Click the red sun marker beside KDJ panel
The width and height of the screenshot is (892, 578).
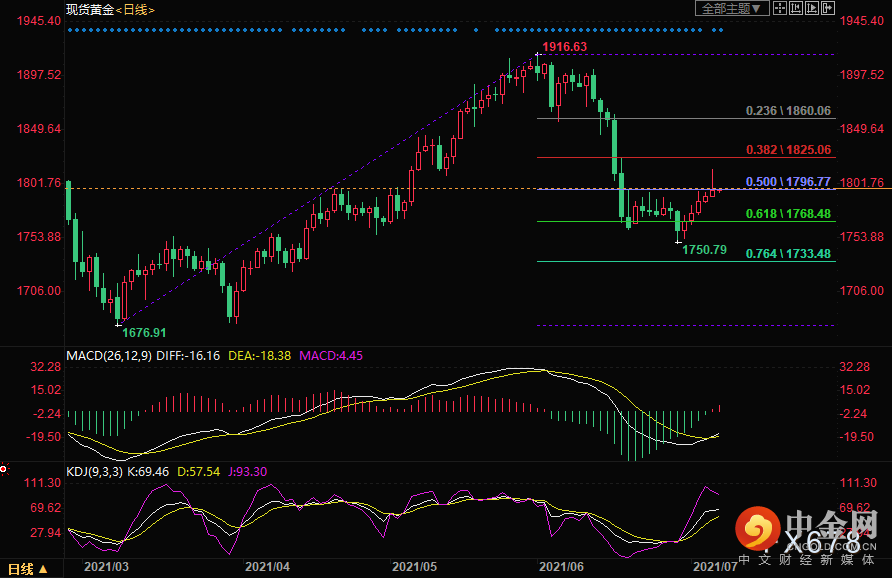[x=4, y=468]
